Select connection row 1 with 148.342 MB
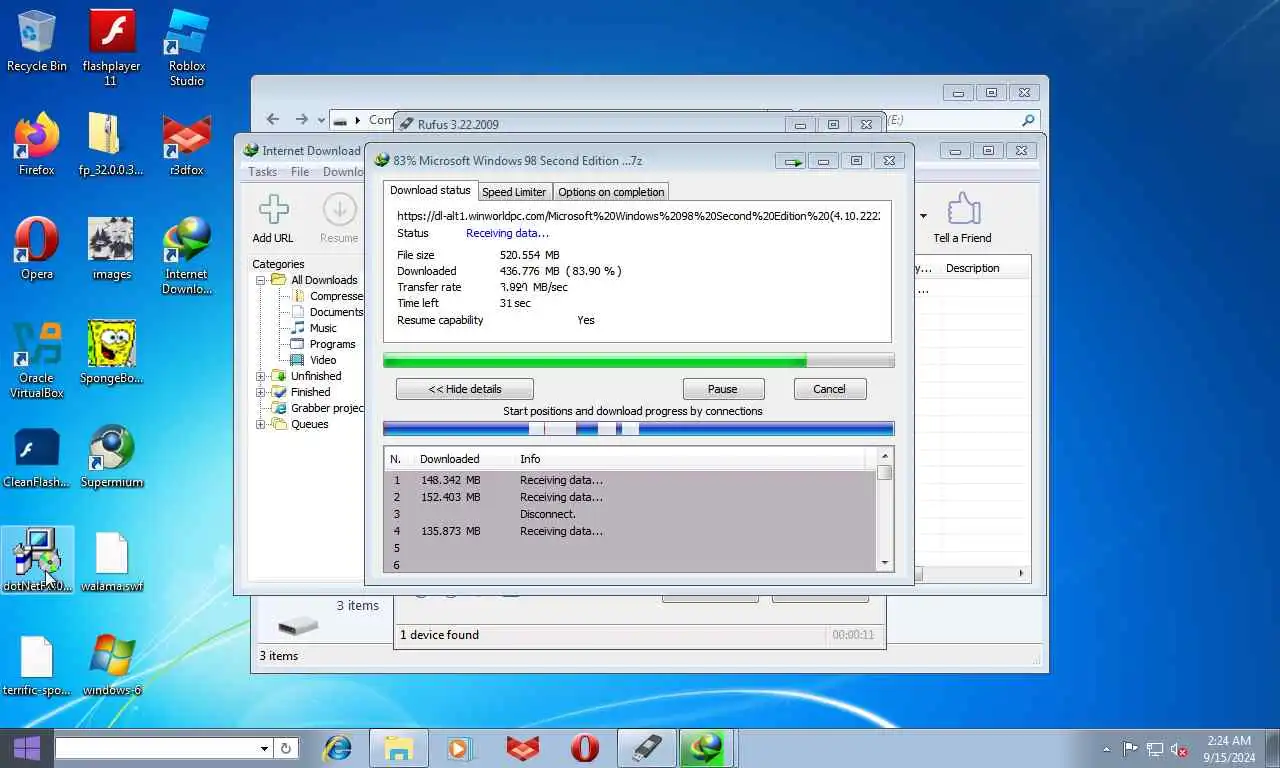The height and width of the screenshot is (768, 1280). coord(631,480)
